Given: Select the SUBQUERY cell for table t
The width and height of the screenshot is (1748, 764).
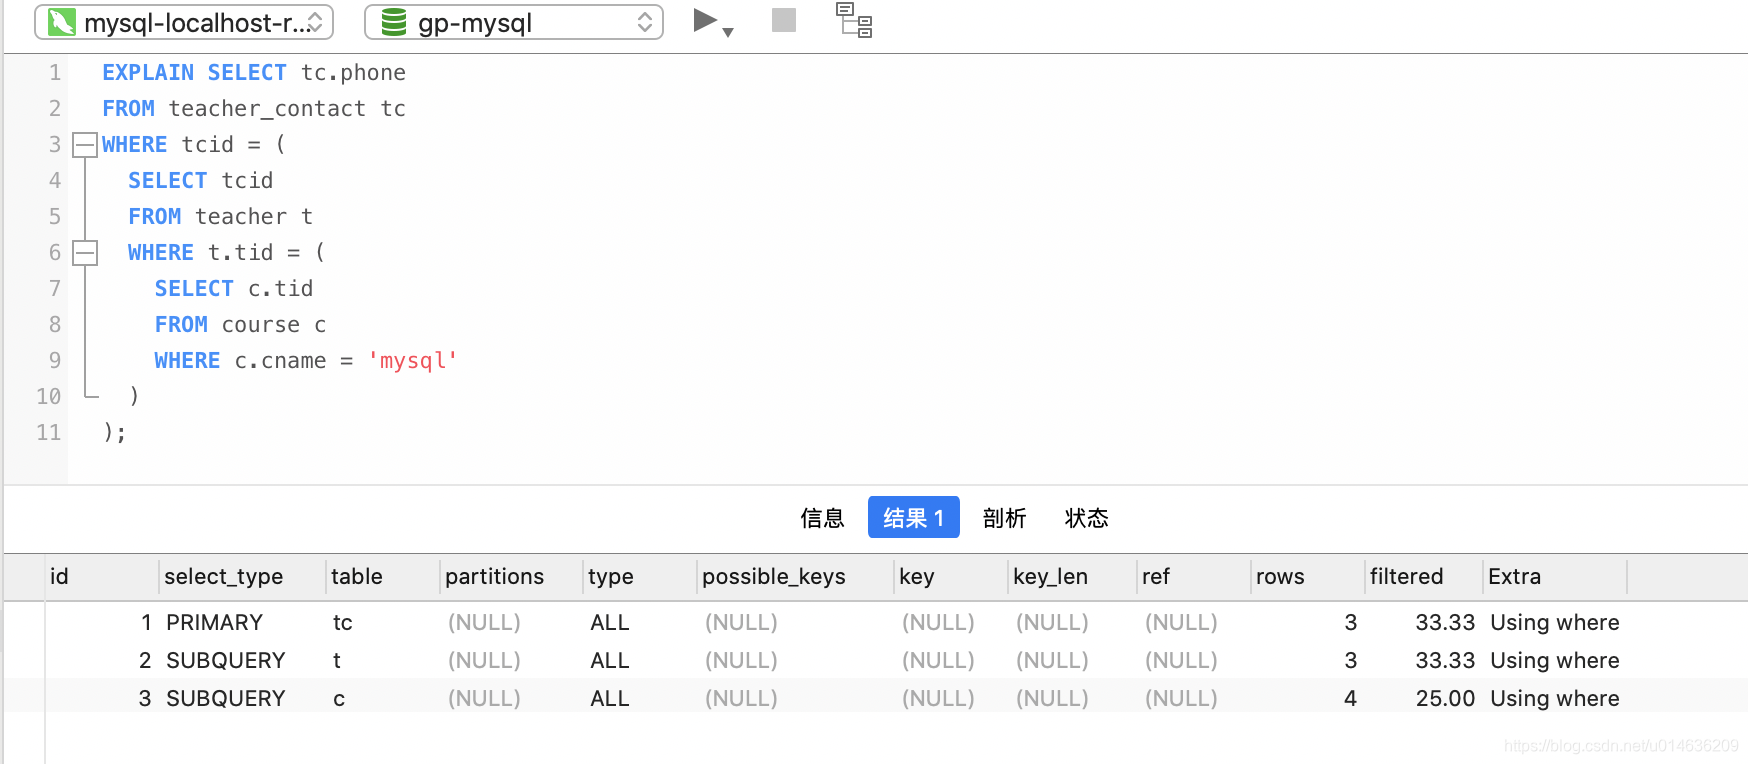Looking at the screenshot, I should coord(226,661).
